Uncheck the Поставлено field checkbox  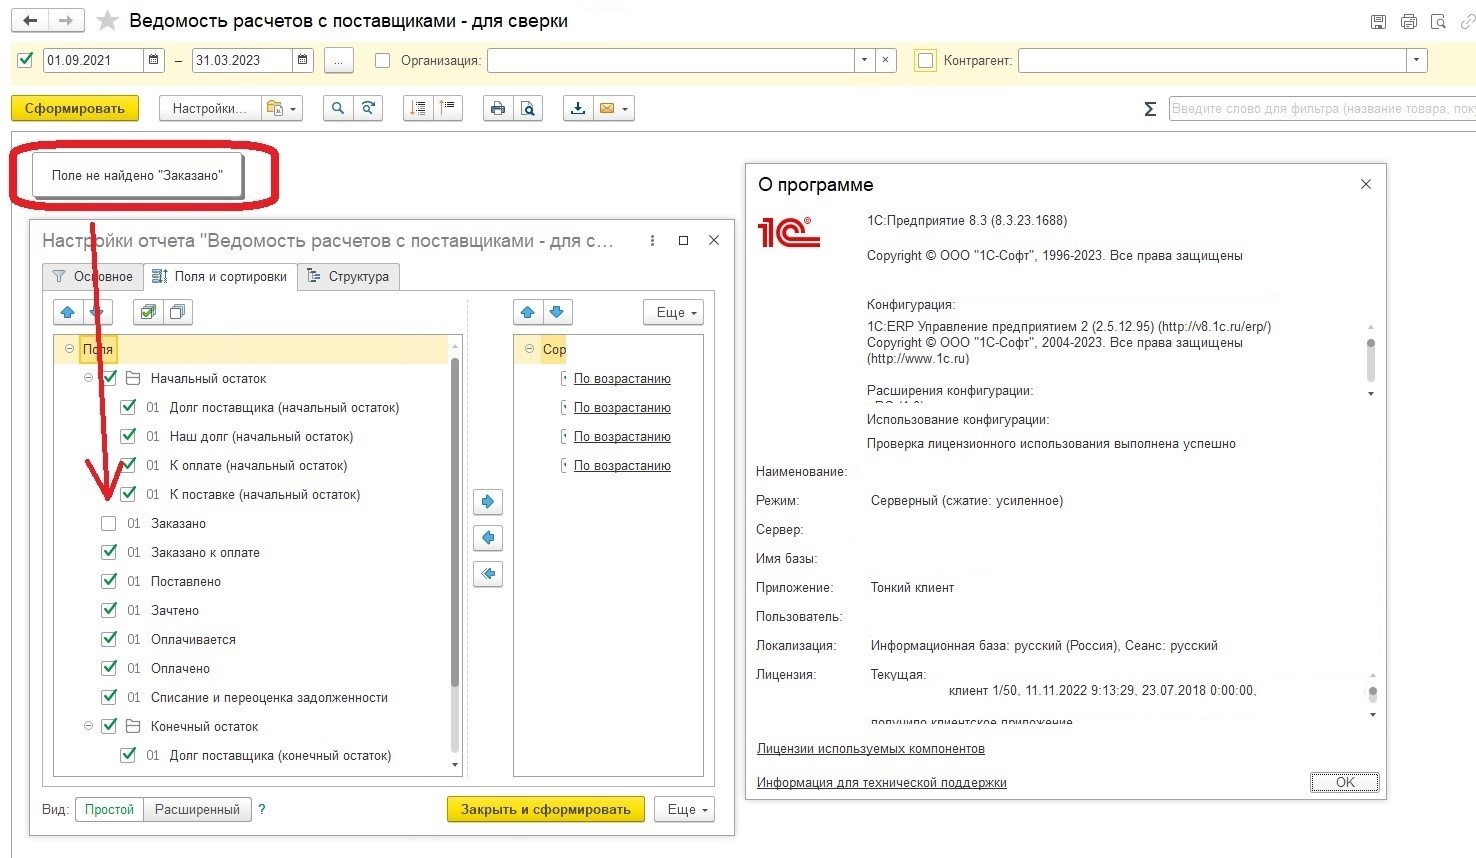click(109, 581)
